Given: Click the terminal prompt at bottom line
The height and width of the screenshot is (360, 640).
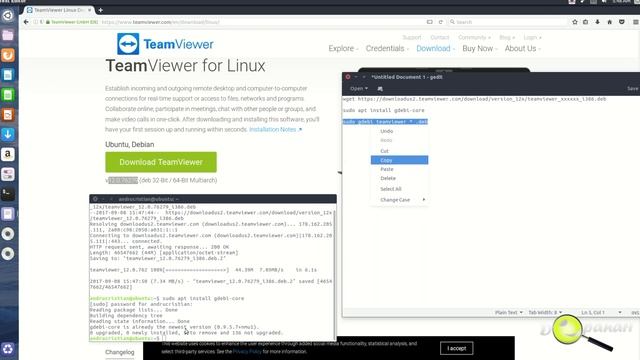Looking at the screenshot, I should [128, 338].
